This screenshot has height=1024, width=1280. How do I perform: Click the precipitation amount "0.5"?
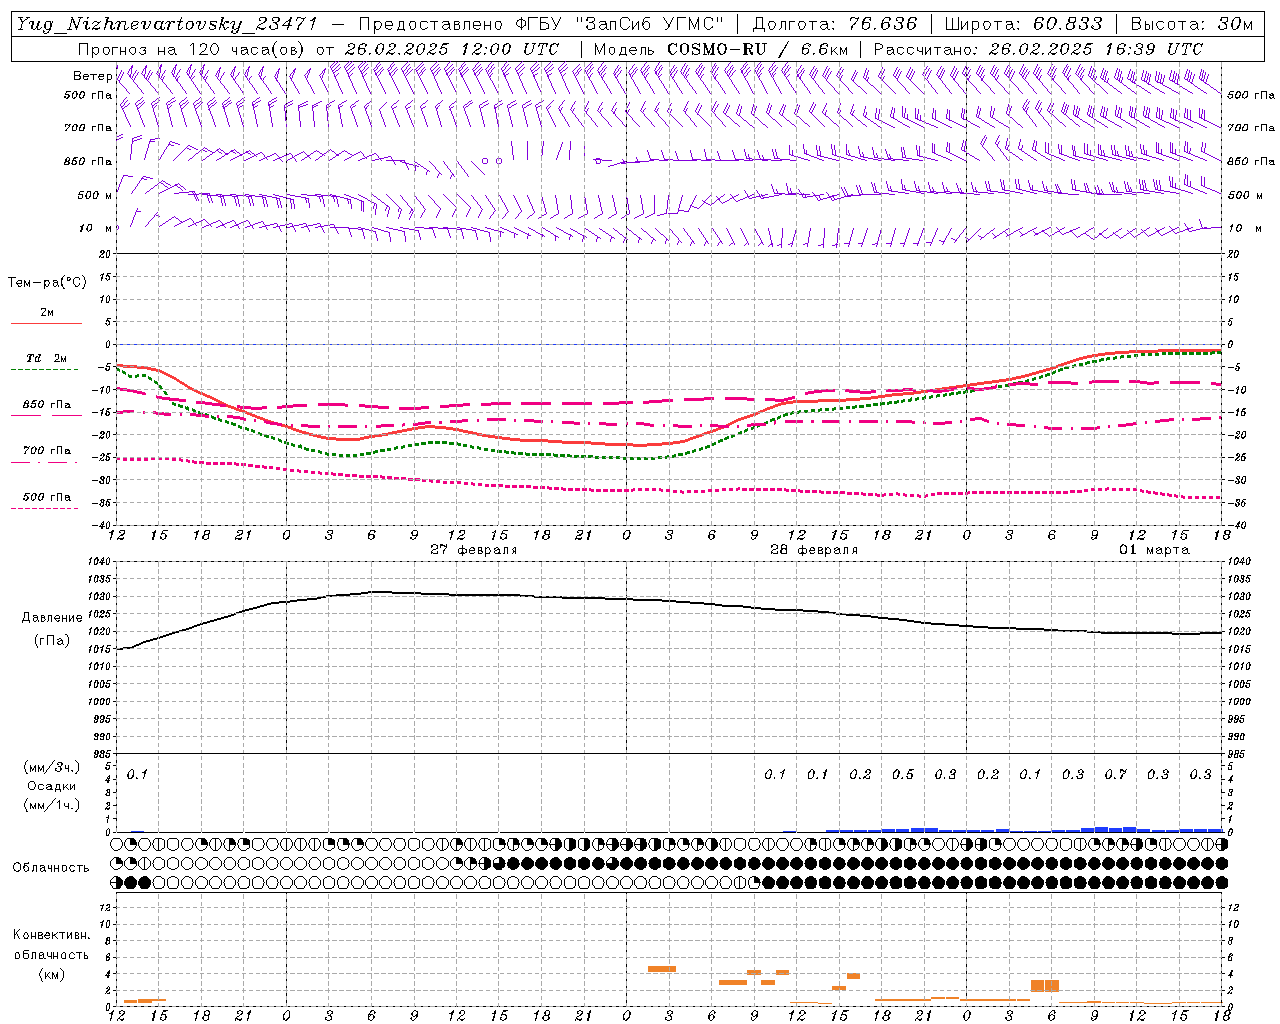point(903,774)
